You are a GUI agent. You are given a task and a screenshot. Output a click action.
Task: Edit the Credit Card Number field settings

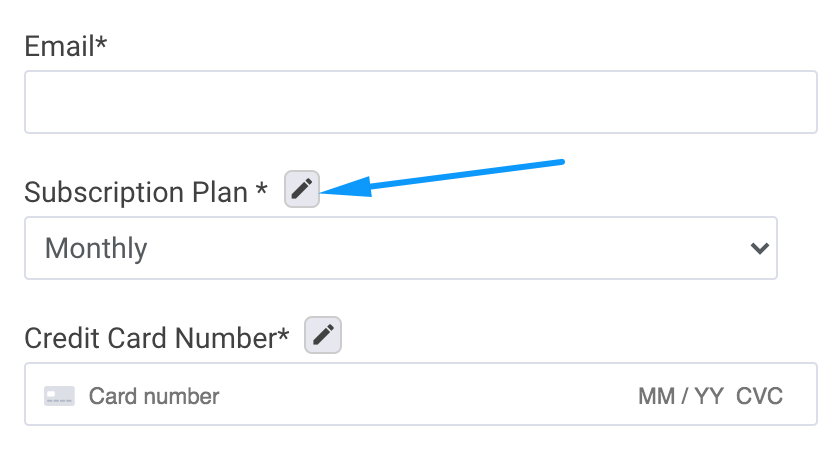coord(322,335)
